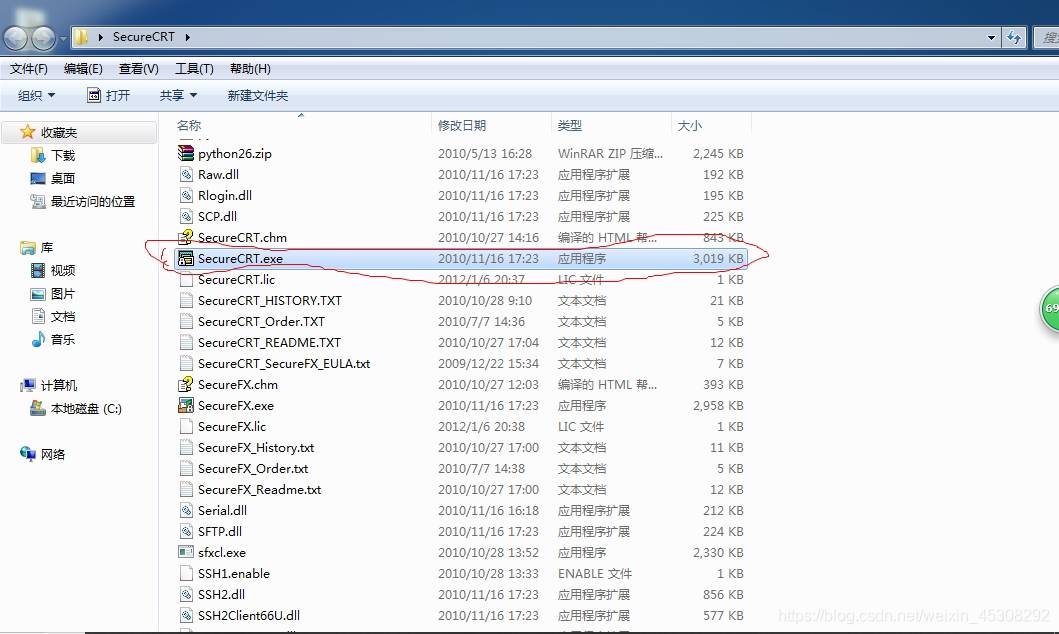Select SecureCRT.exe application icon
1059x634 pixels.
click(186, 258)
